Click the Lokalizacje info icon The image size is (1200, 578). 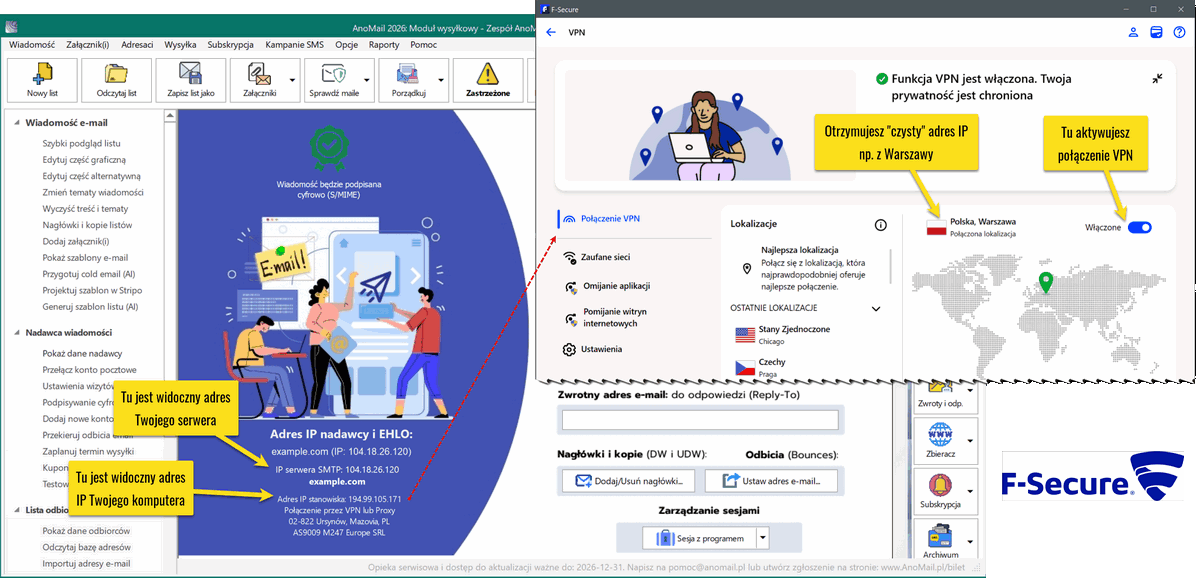(881, 225)
